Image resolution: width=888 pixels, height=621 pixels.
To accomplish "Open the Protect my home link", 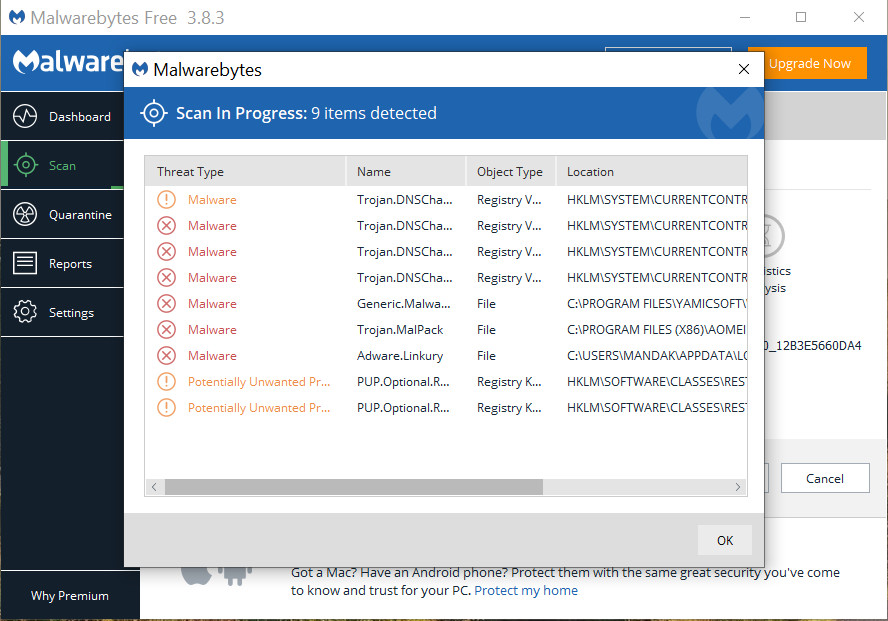I will pyautogui.click(x=526, y=590).
